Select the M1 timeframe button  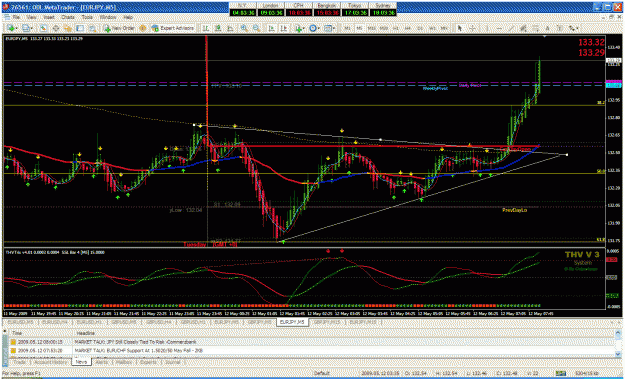(348, 28)
